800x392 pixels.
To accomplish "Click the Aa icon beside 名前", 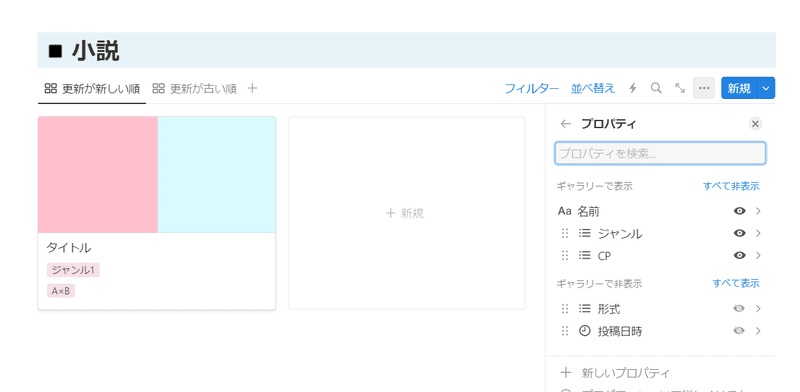I will pos(565,211).
